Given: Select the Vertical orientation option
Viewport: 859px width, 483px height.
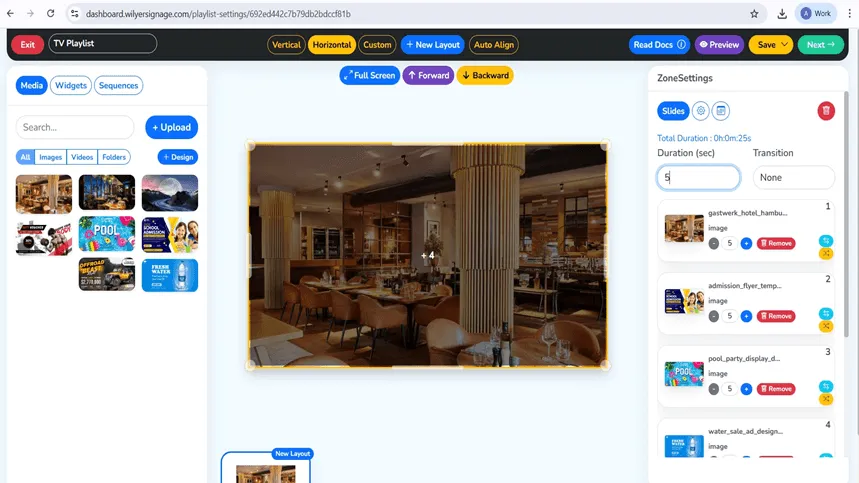Looking at the screenshot, I should click(286, 44).
